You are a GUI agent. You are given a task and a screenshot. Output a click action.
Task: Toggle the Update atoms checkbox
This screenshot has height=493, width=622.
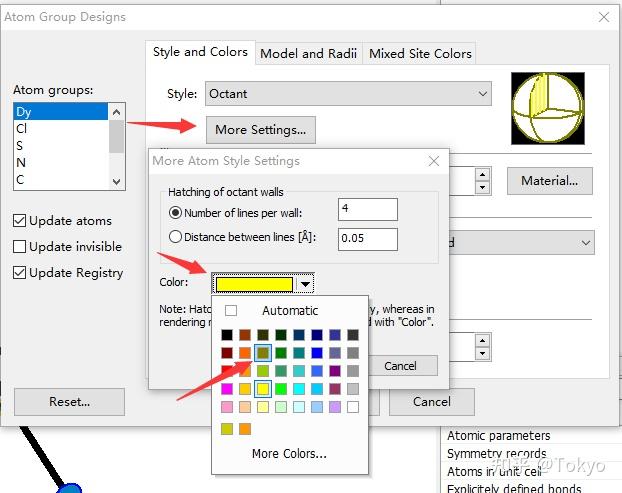20,221
